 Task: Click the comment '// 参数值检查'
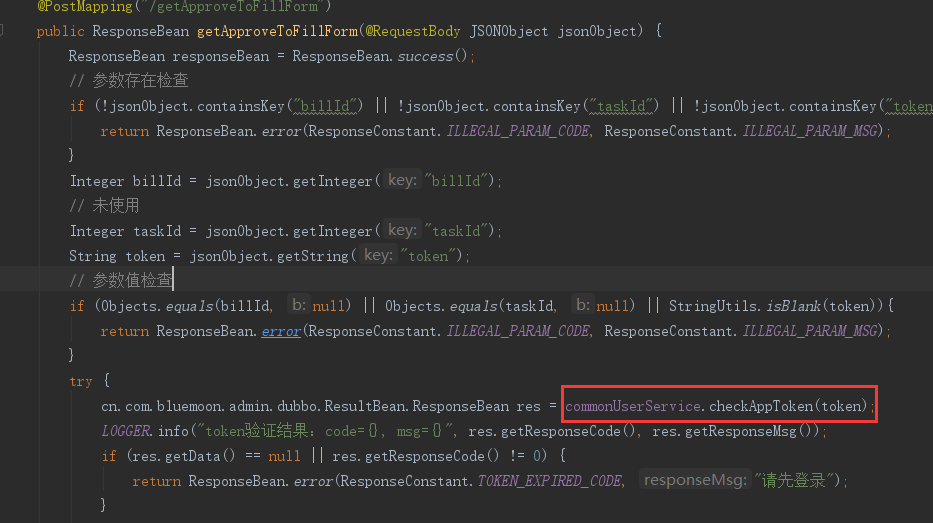pos(121,280)
